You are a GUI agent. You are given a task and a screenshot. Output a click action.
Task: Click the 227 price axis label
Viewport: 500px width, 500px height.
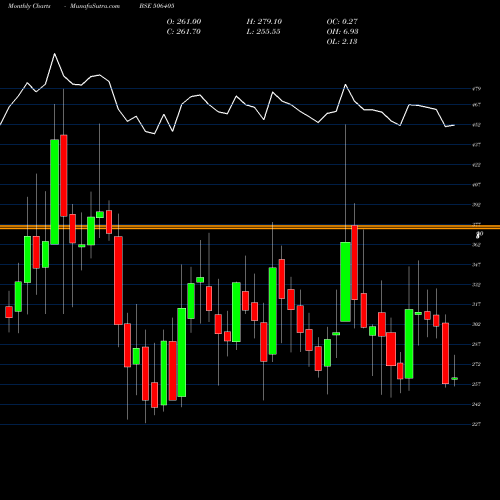coord(477,424)
